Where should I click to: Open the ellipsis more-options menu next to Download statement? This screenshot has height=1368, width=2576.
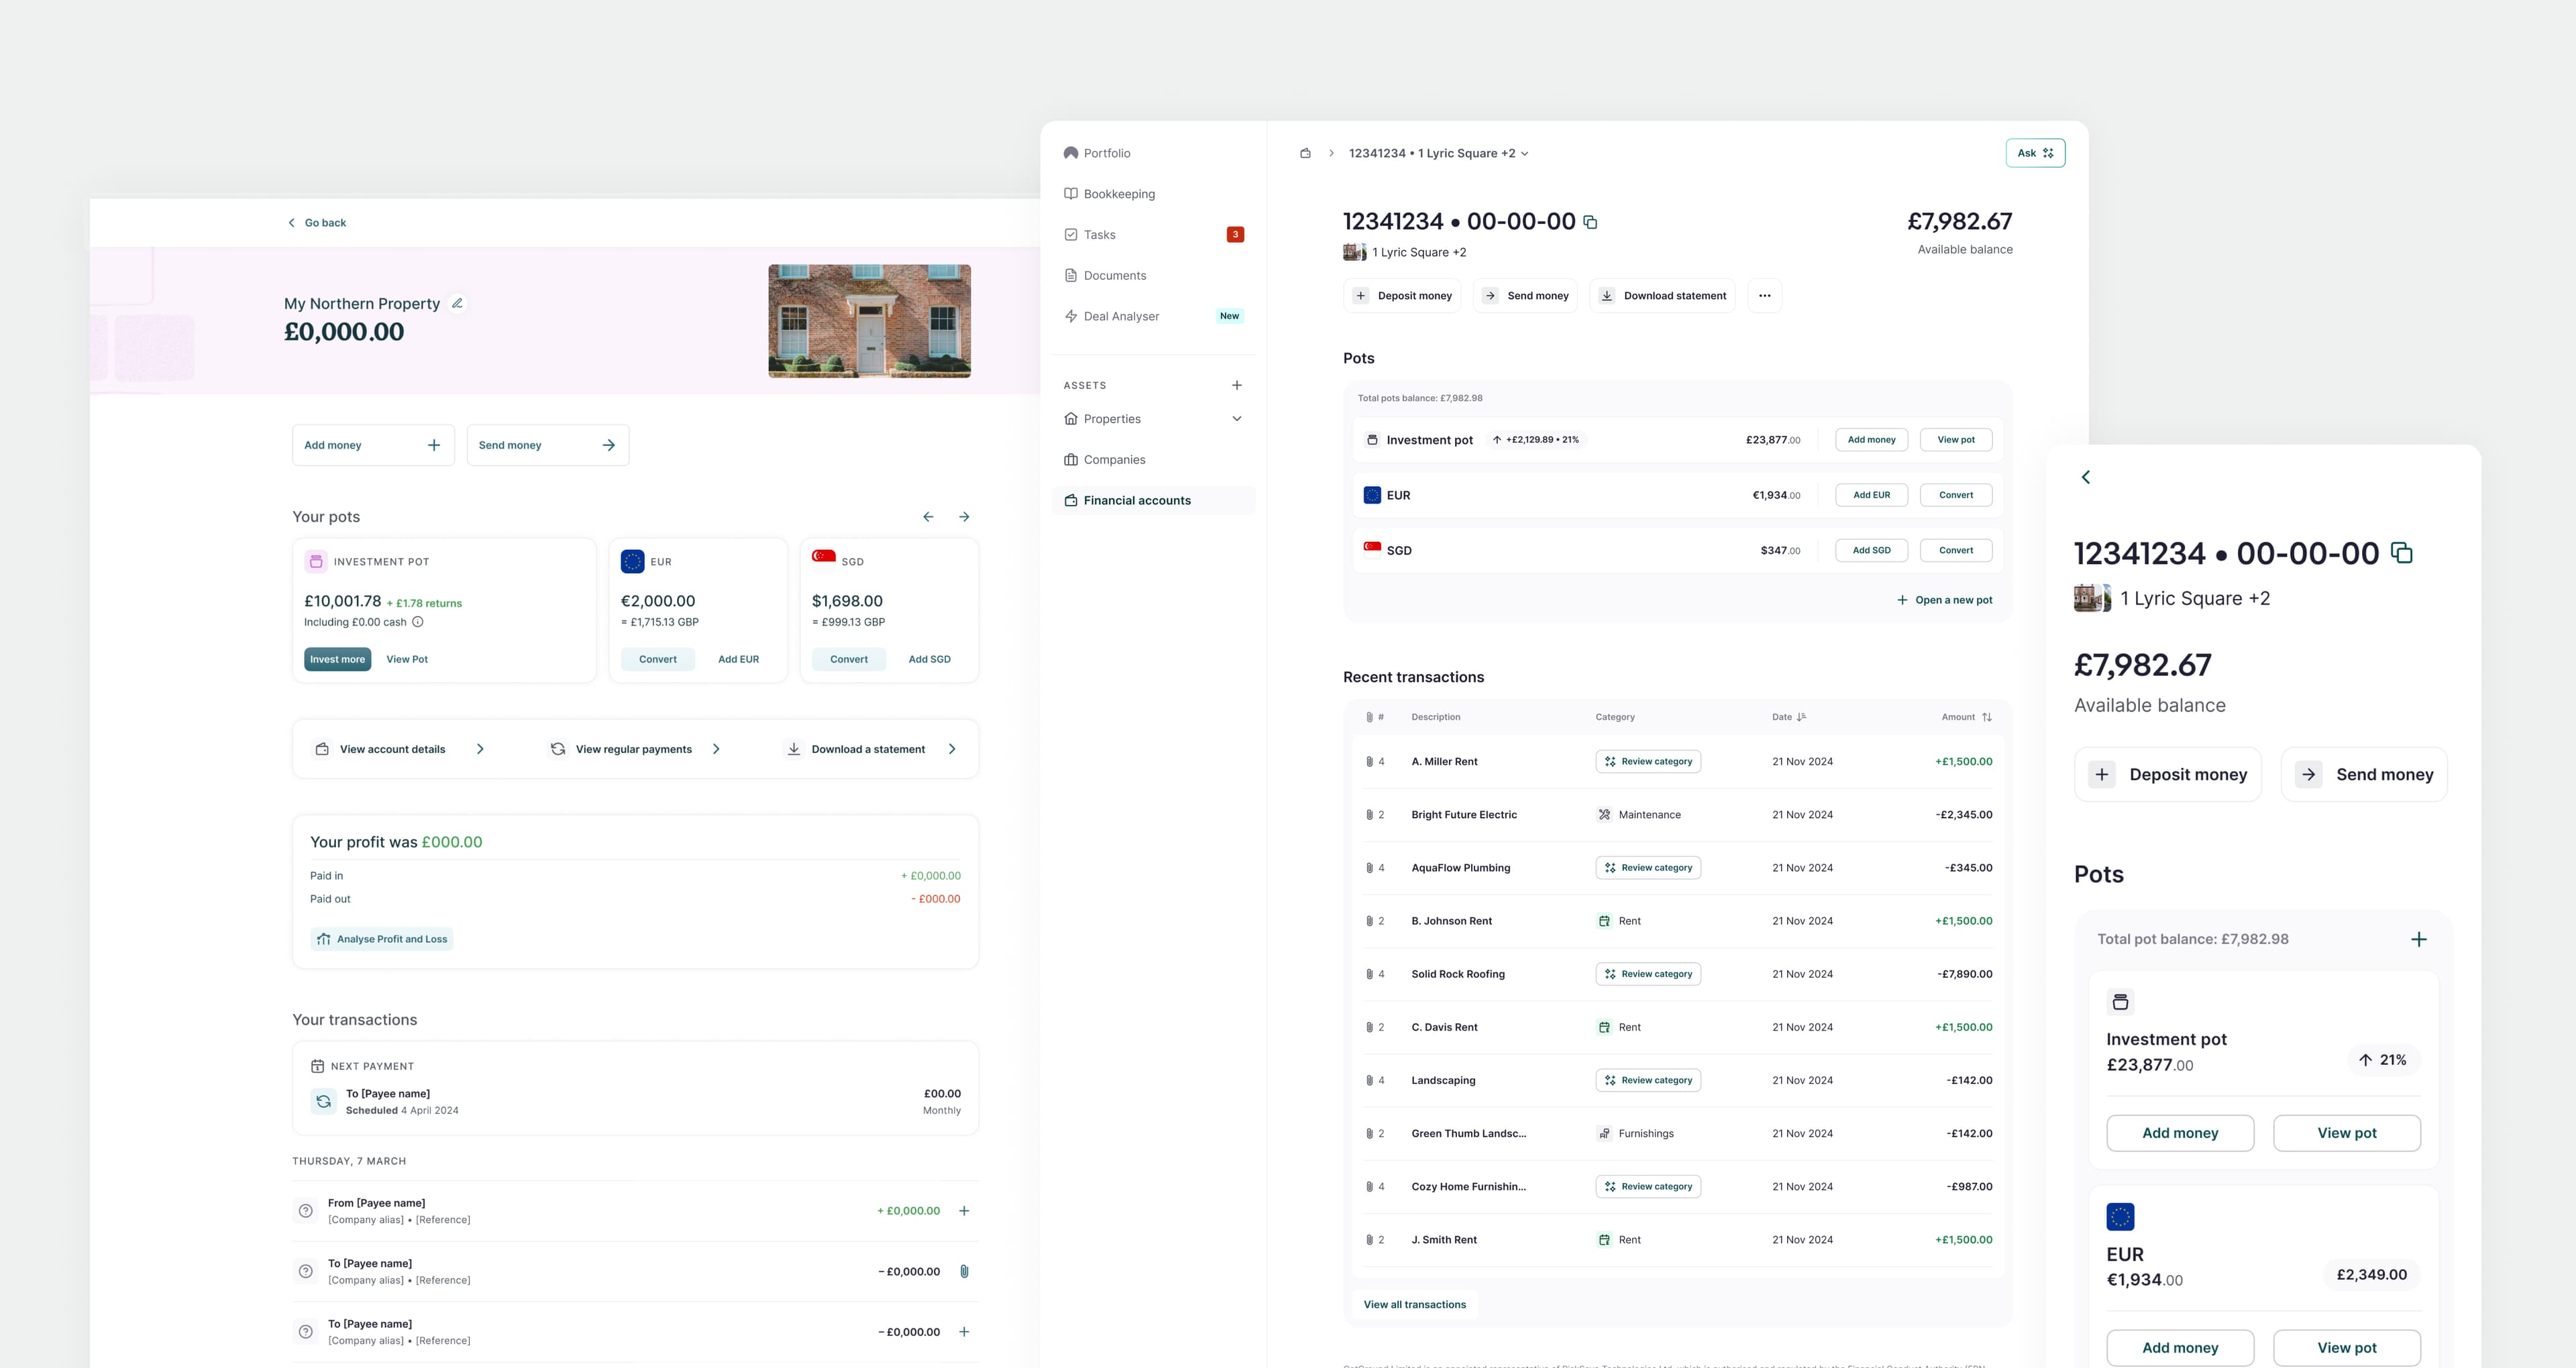point(1765,295)
